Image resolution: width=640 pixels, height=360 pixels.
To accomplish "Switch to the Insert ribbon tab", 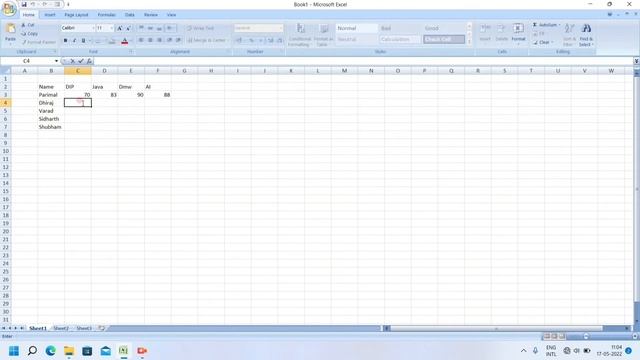I will [50, 15].
